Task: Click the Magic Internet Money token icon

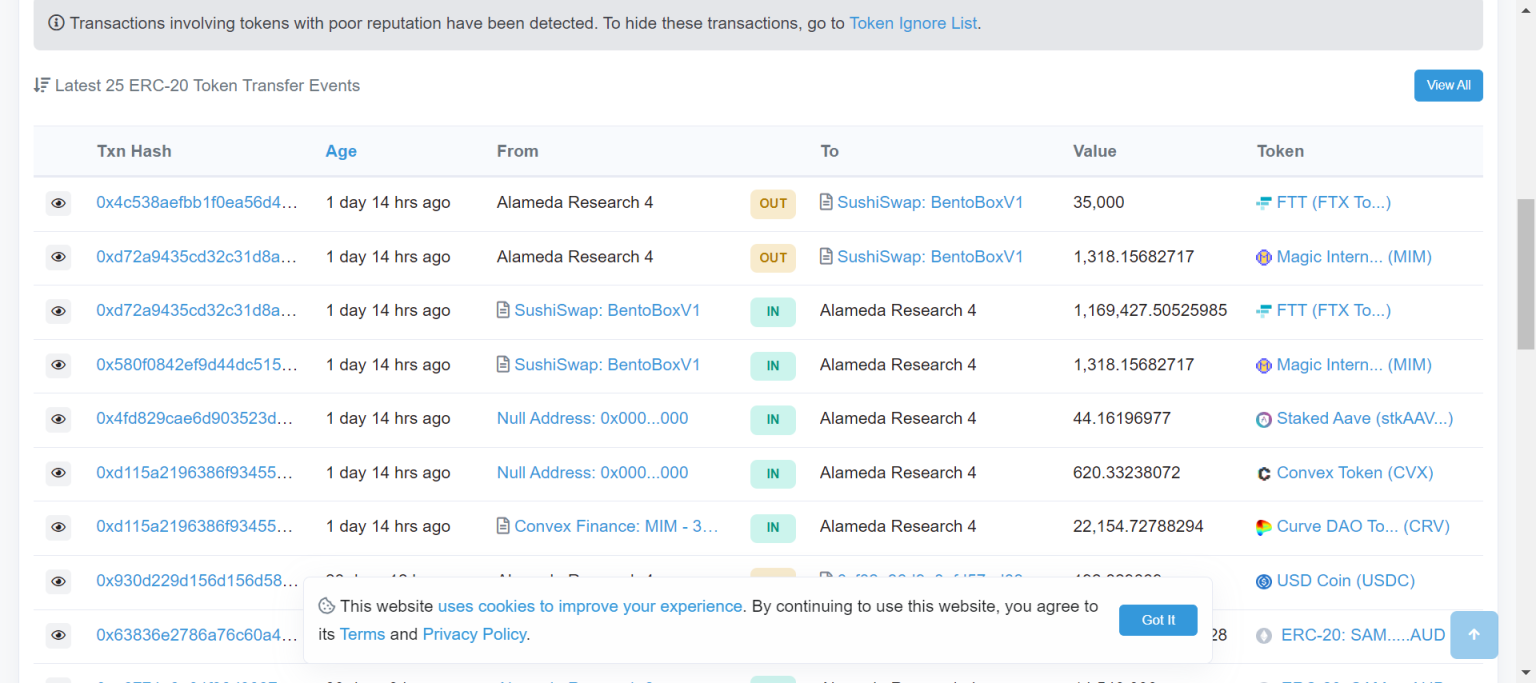Action: coord(1262,257)
